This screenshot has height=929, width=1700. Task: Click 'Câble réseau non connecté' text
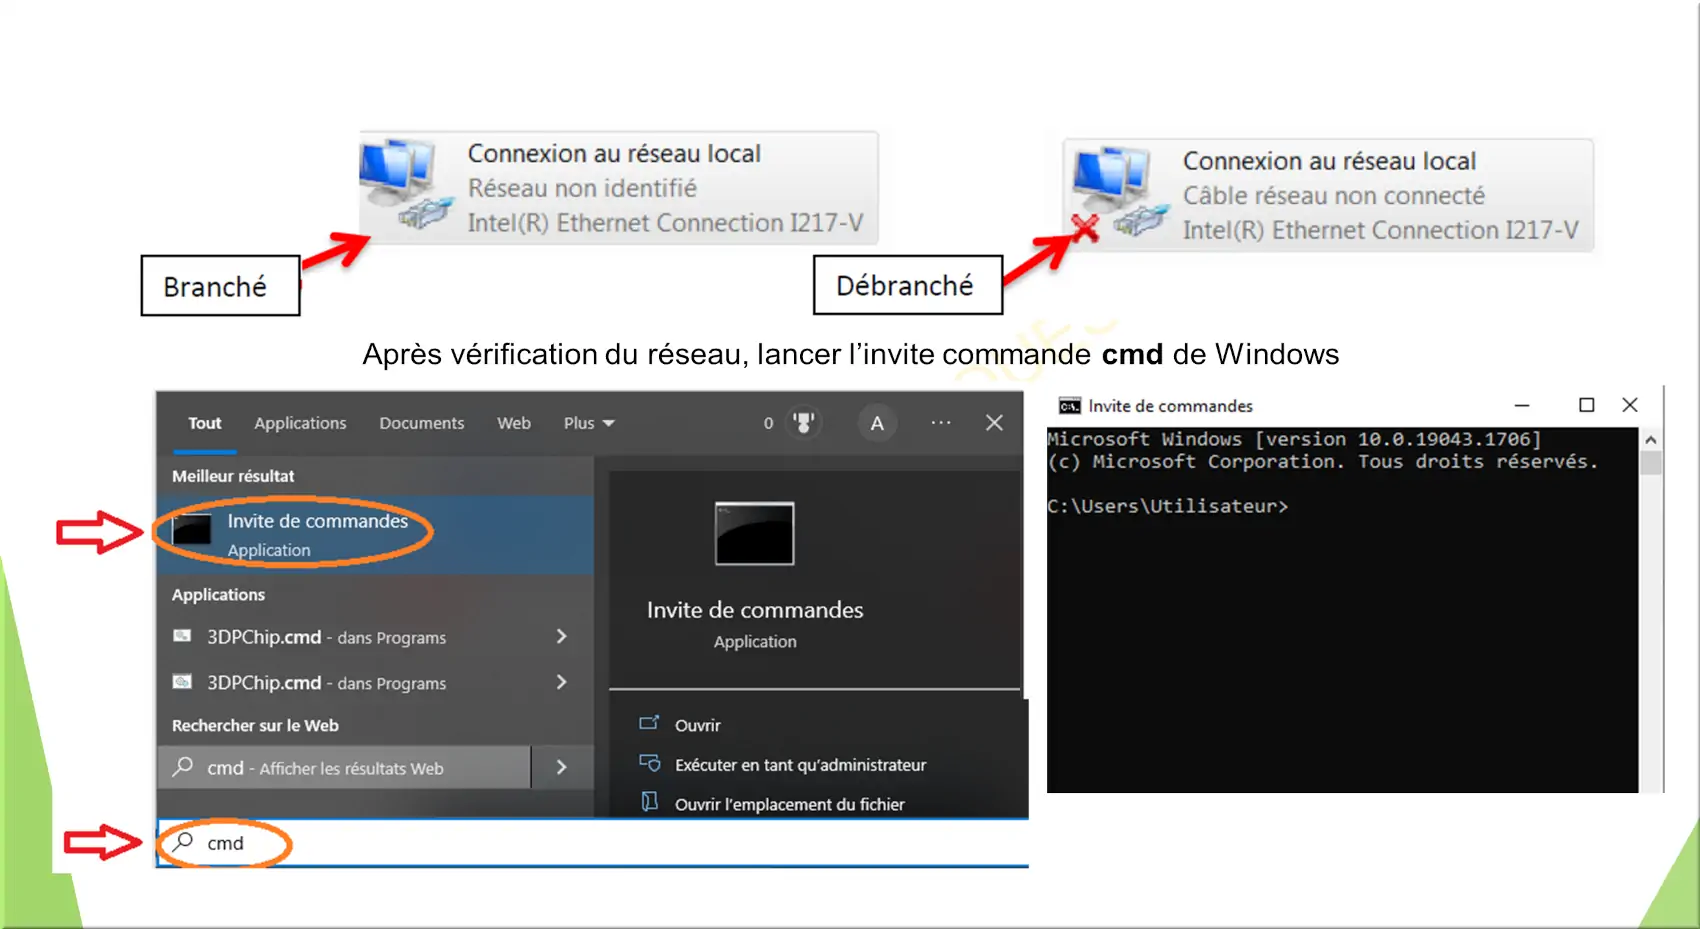tap(1334, 196)
